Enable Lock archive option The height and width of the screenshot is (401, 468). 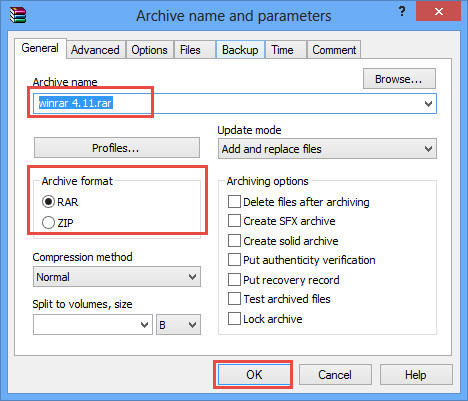coord(234,319)
